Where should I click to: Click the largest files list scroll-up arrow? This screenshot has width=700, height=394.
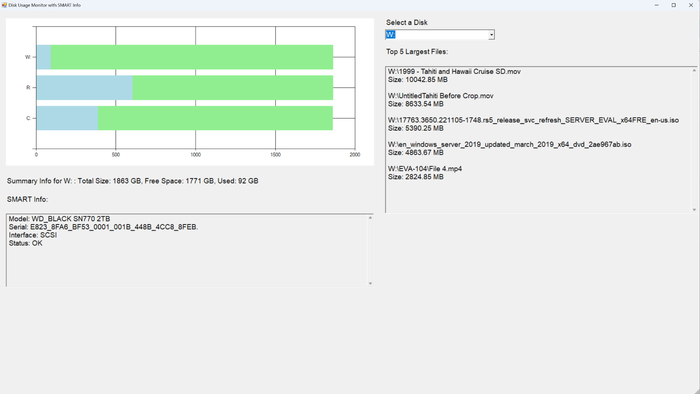pyautogui.click(x=694, y=71)
